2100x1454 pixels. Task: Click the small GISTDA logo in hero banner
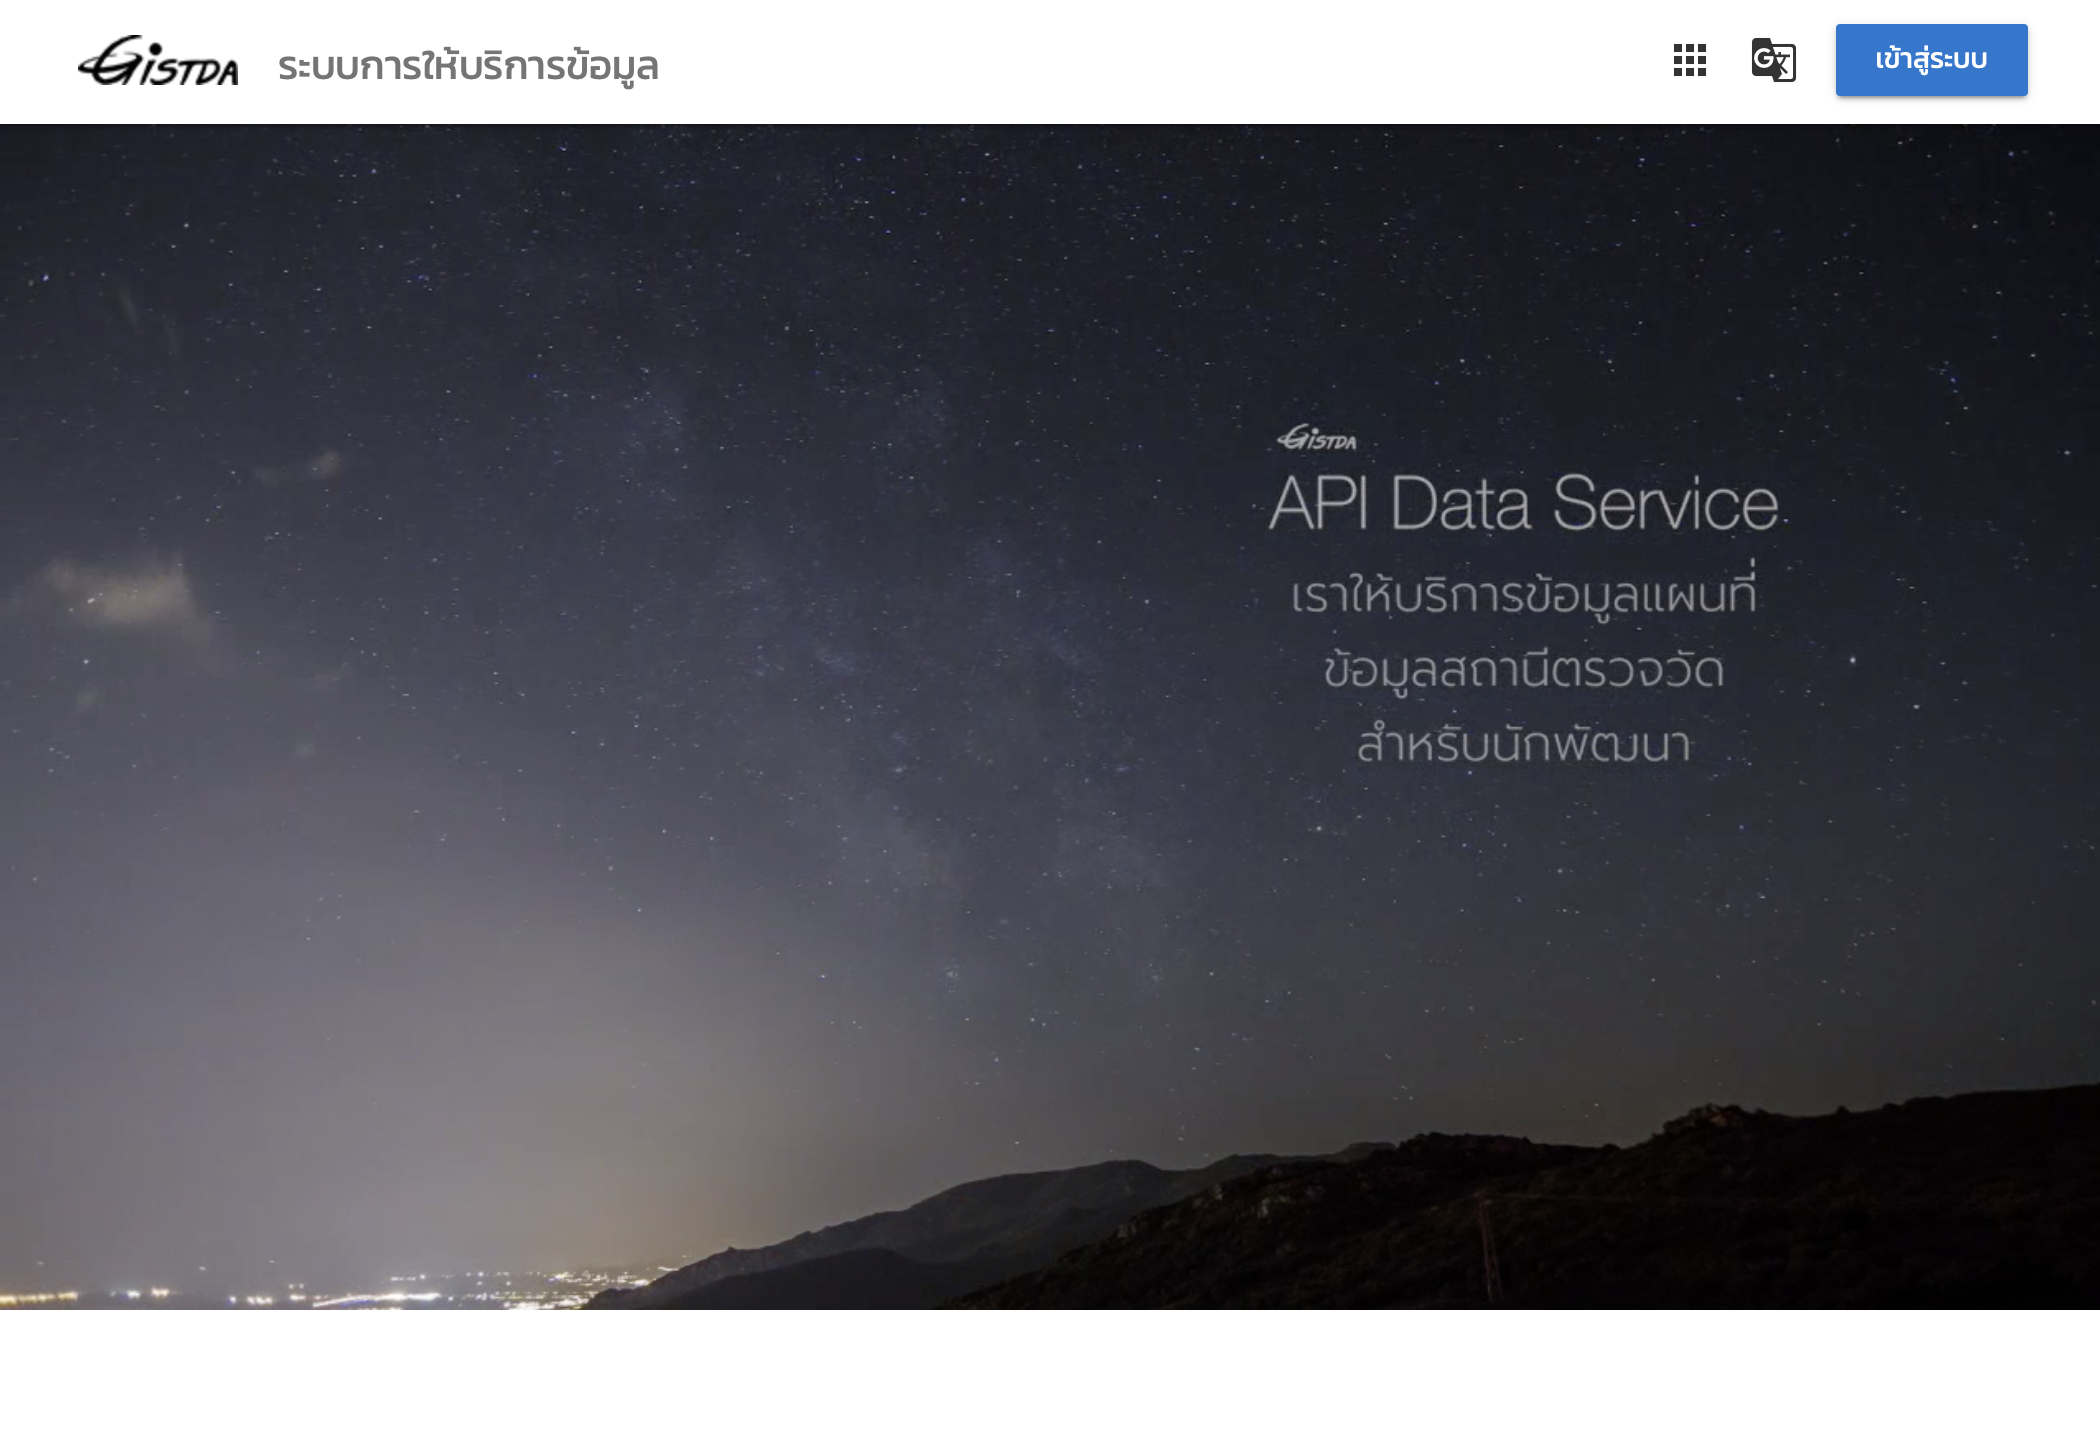1317,438
